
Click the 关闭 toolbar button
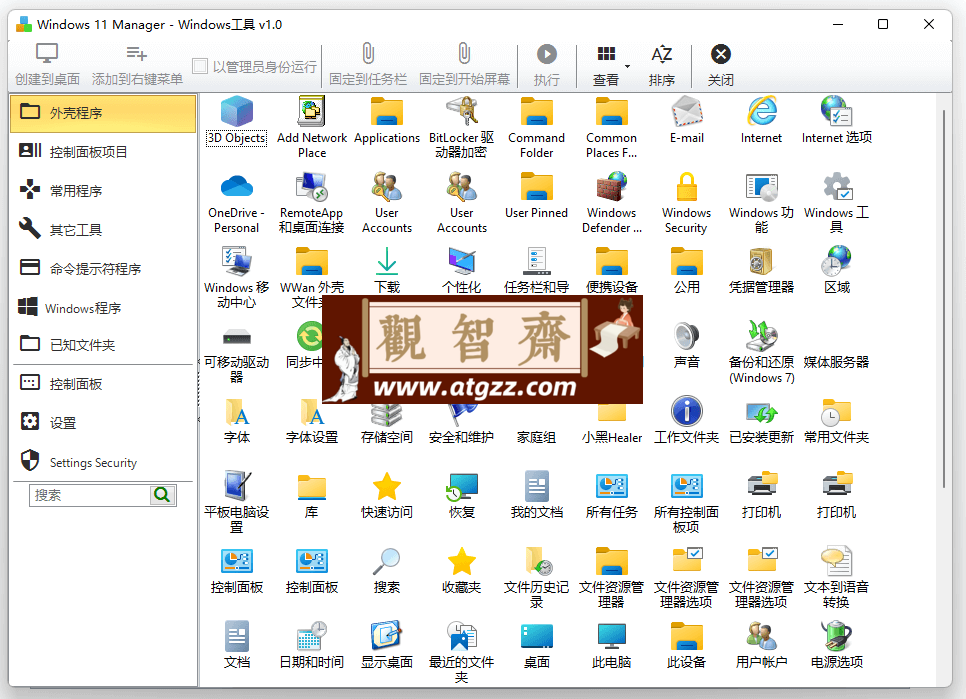(720, 64)
